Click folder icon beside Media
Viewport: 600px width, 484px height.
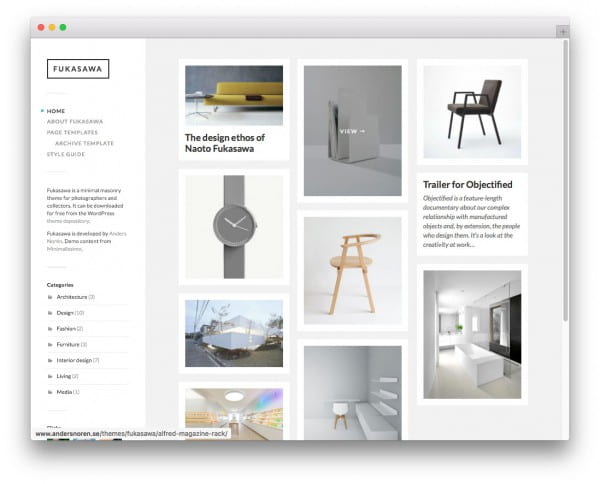click(50, 392)
